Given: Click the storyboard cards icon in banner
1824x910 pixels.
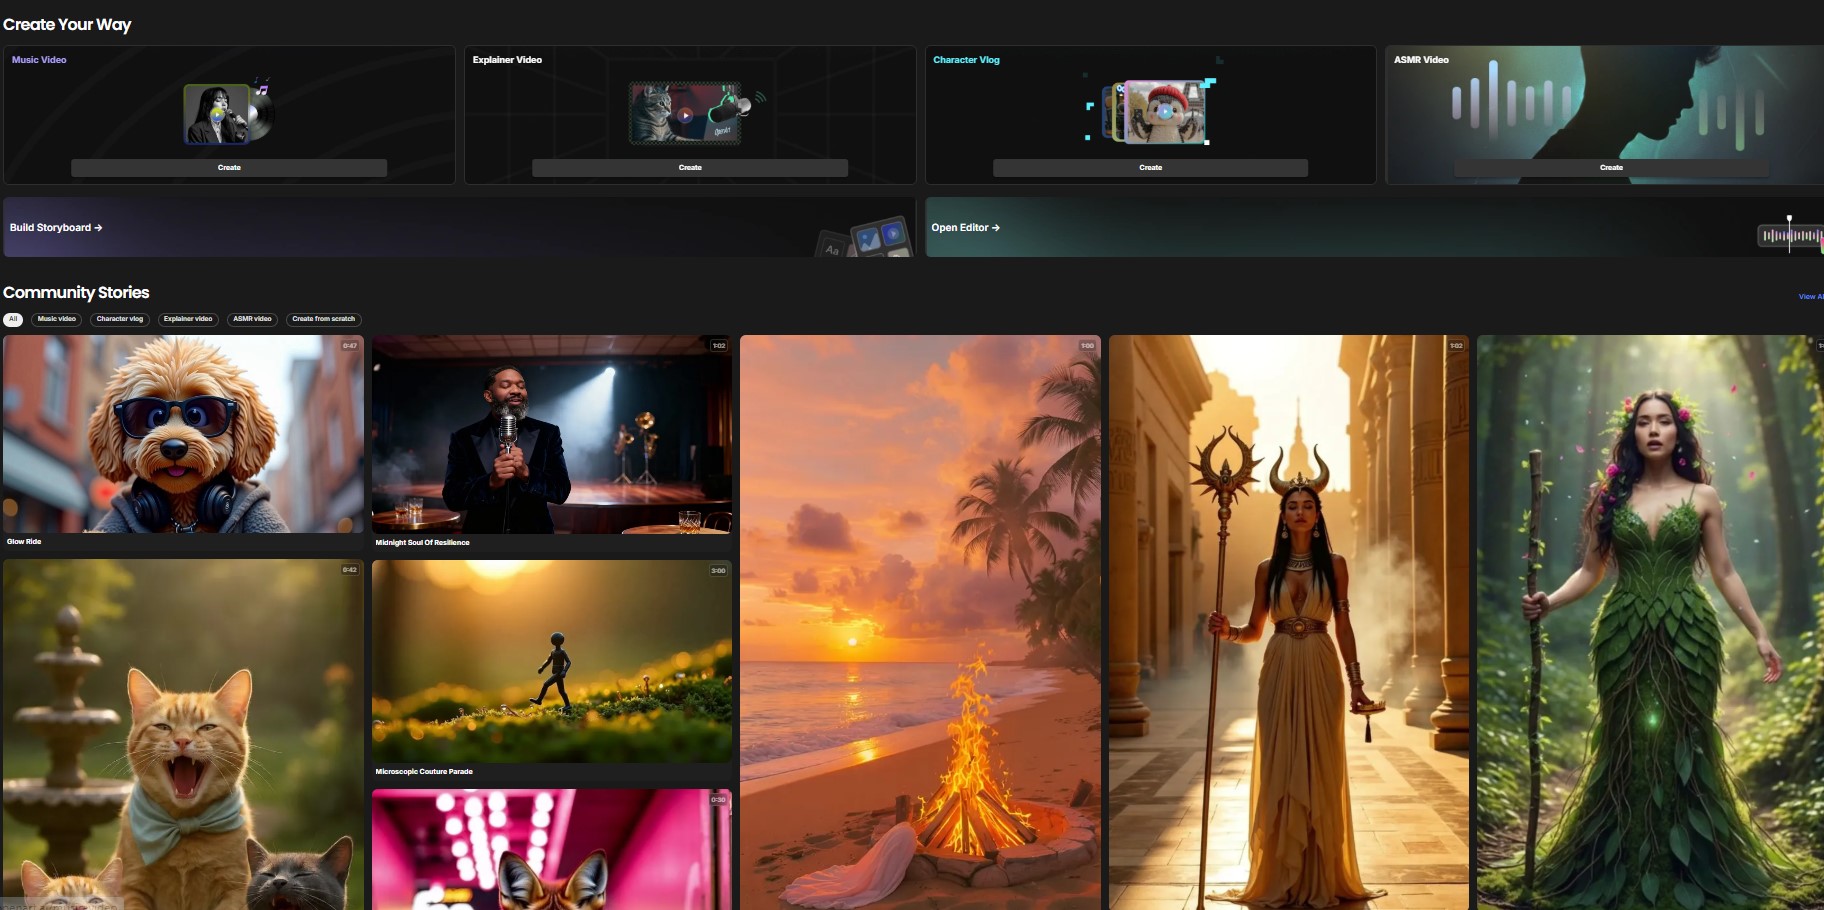Looking at the screenshot, I should click(868, 238).
